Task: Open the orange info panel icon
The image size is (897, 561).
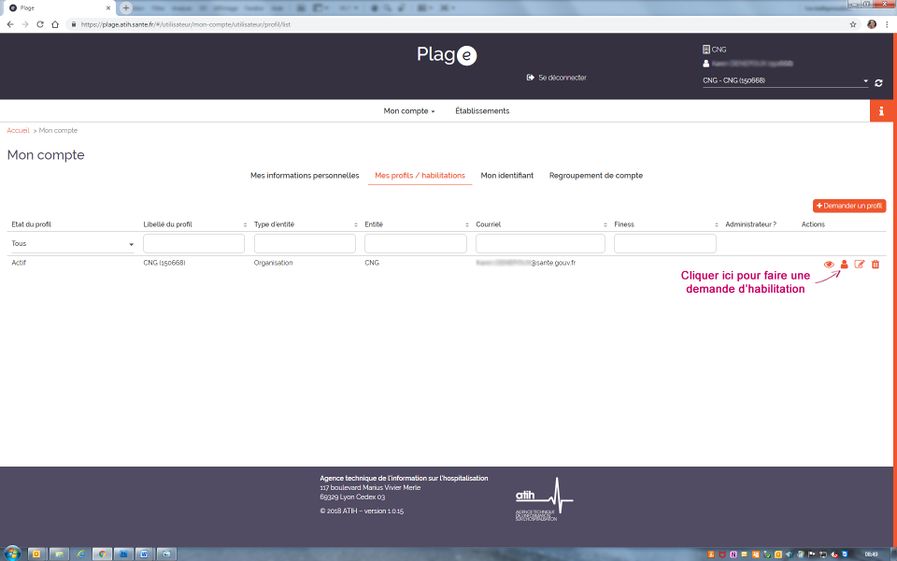Action: 882,111
